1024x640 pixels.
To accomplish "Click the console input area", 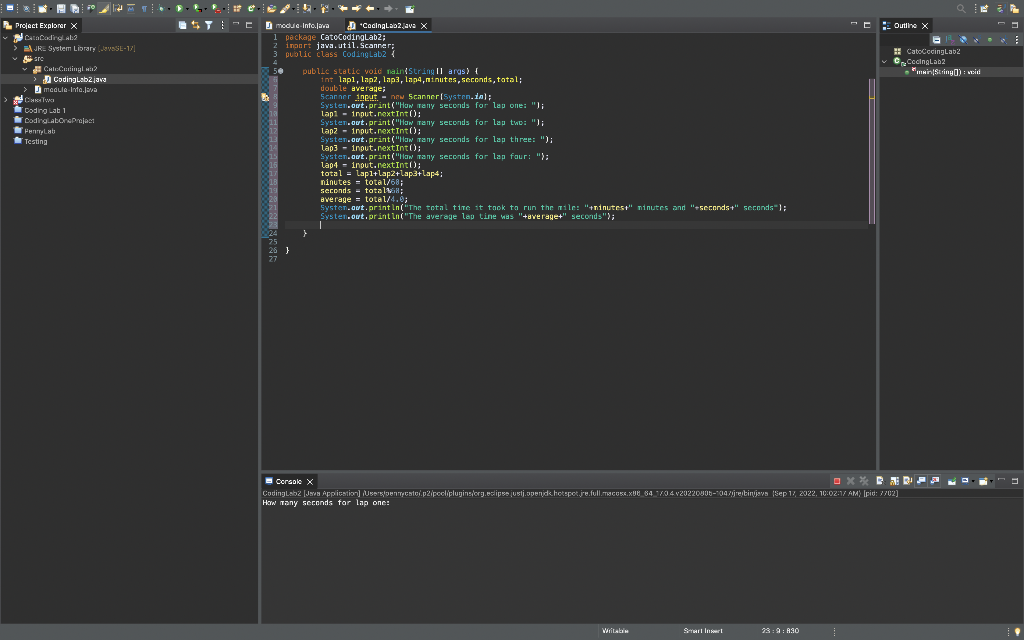I will point(642,562).
